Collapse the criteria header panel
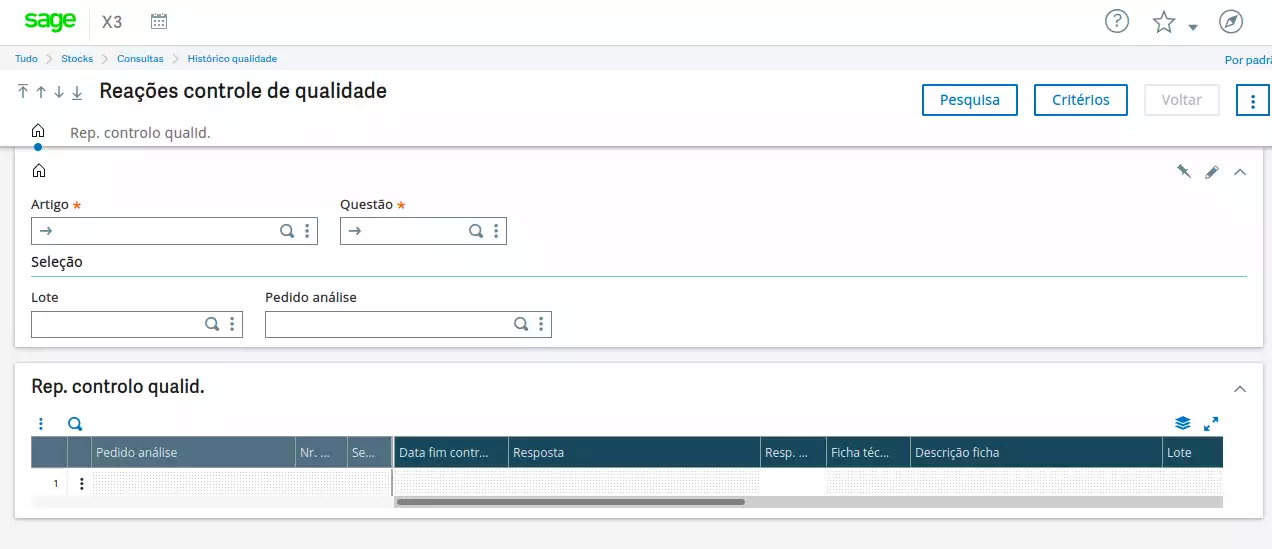 [1240, 172]
